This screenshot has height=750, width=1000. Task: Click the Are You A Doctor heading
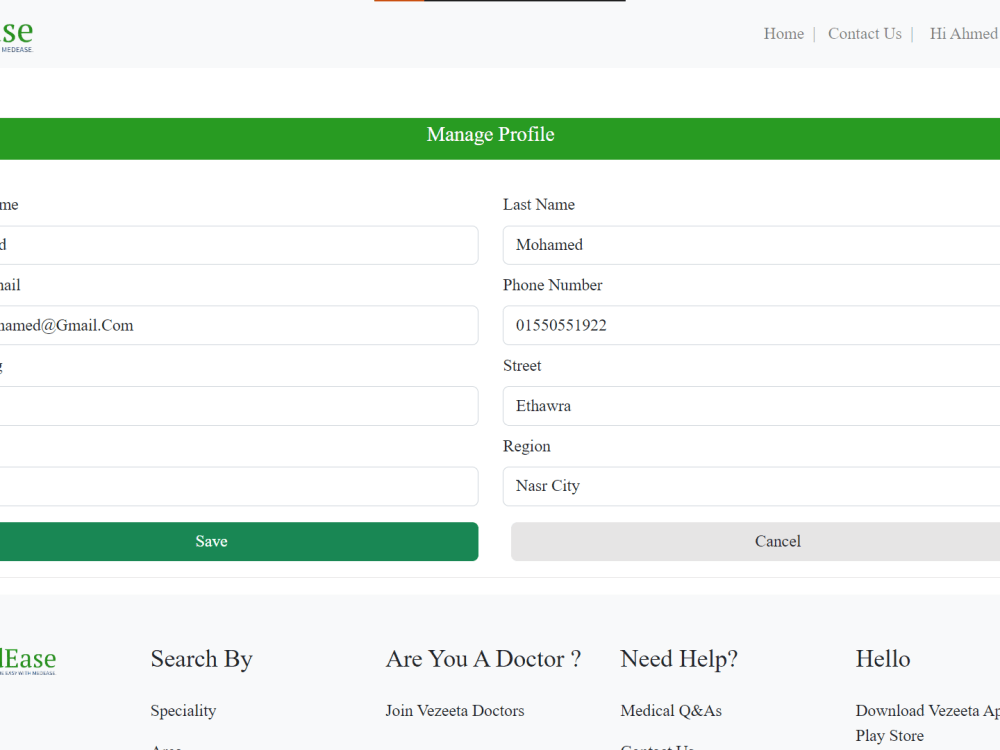[483, 659]
